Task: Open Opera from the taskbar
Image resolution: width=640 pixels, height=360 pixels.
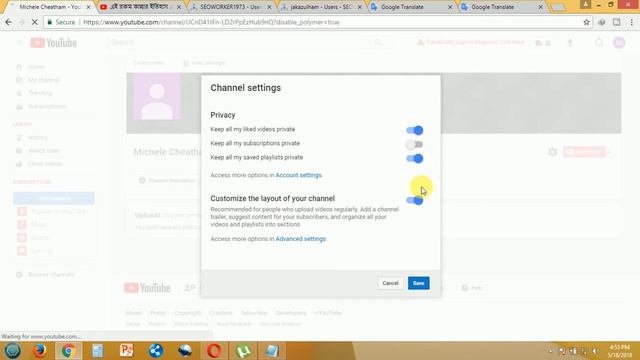Action: [x=214, y=351]
